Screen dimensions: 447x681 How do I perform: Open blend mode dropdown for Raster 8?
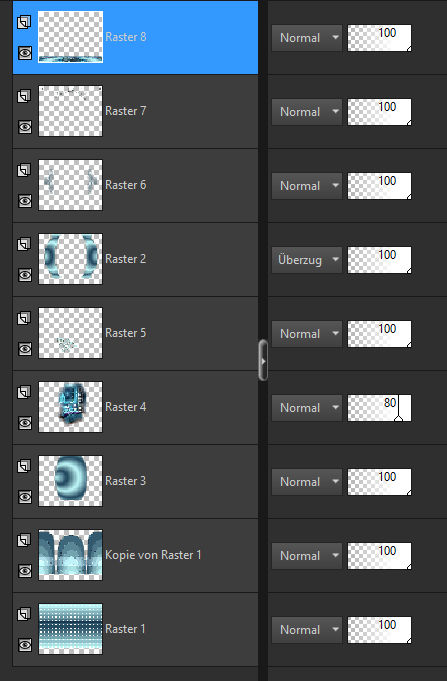tap(307, 38)
